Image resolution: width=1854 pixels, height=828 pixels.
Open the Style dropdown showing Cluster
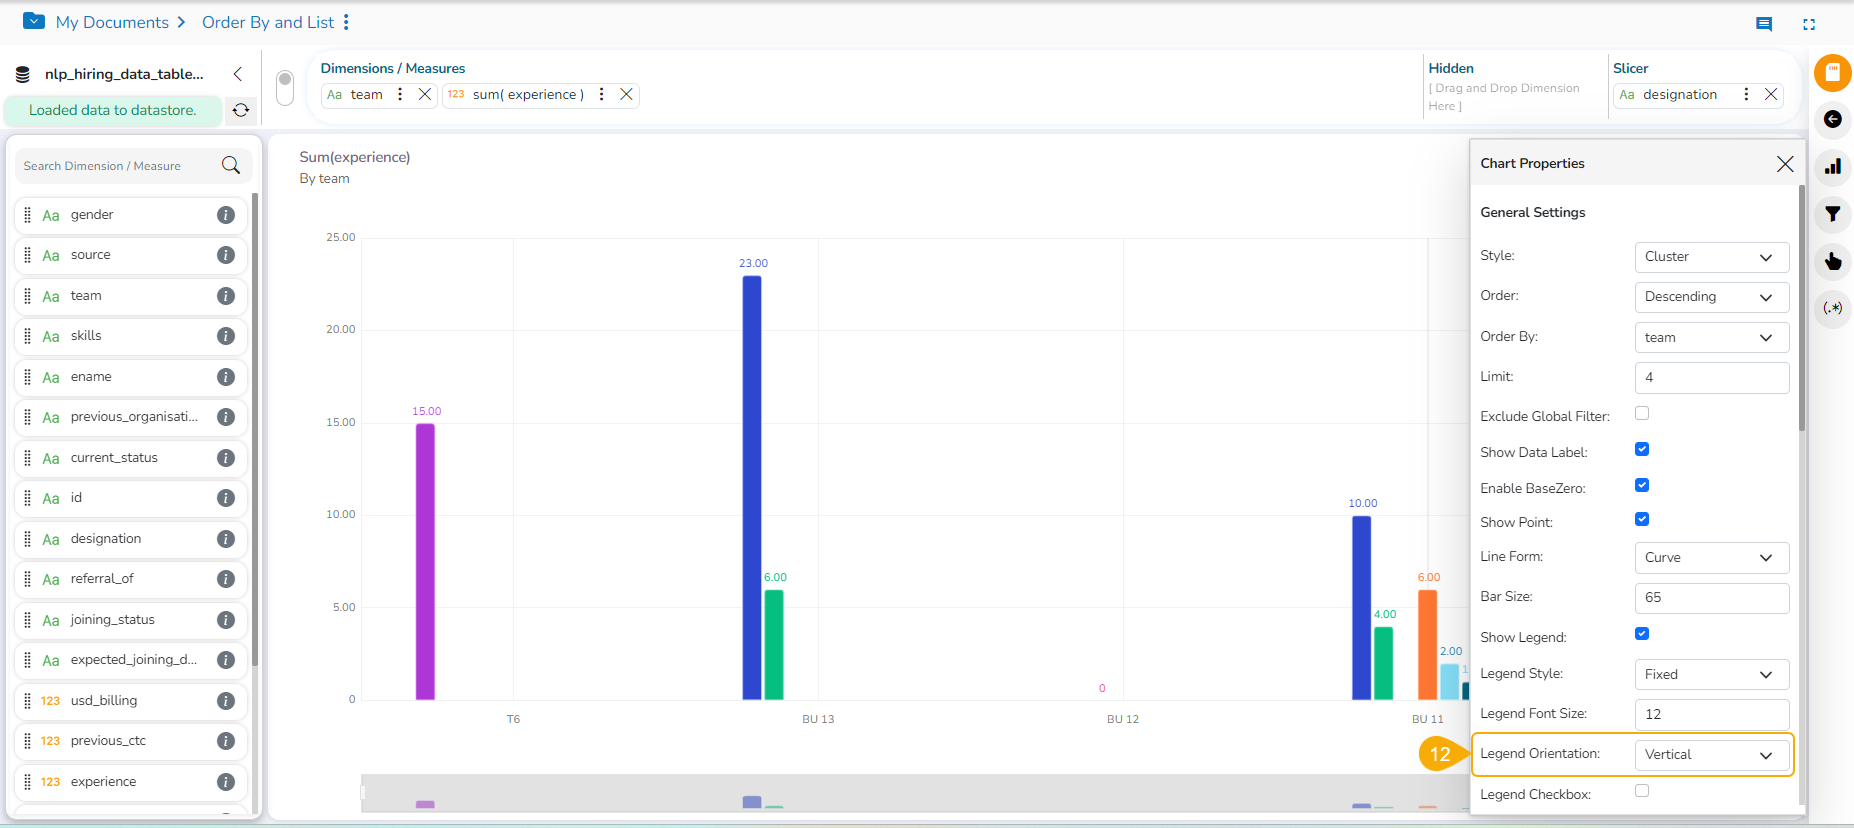(1712, 257)
